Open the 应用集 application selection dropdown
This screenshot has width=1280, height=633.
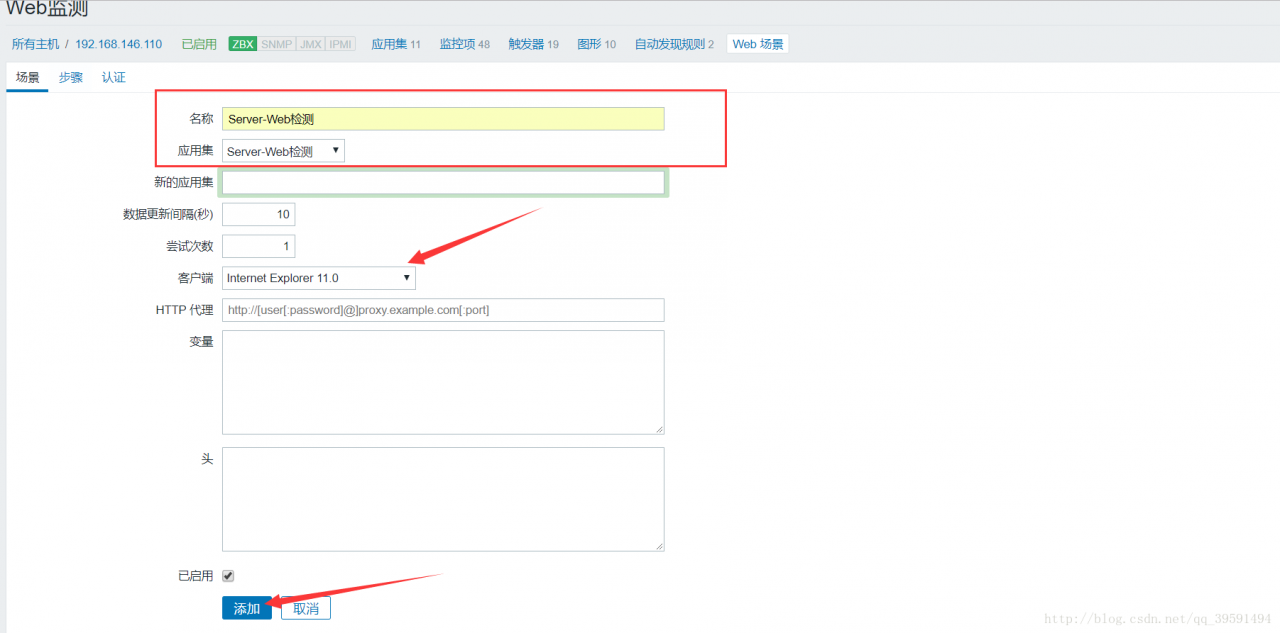pyautogui.click(x=282, y=150)
